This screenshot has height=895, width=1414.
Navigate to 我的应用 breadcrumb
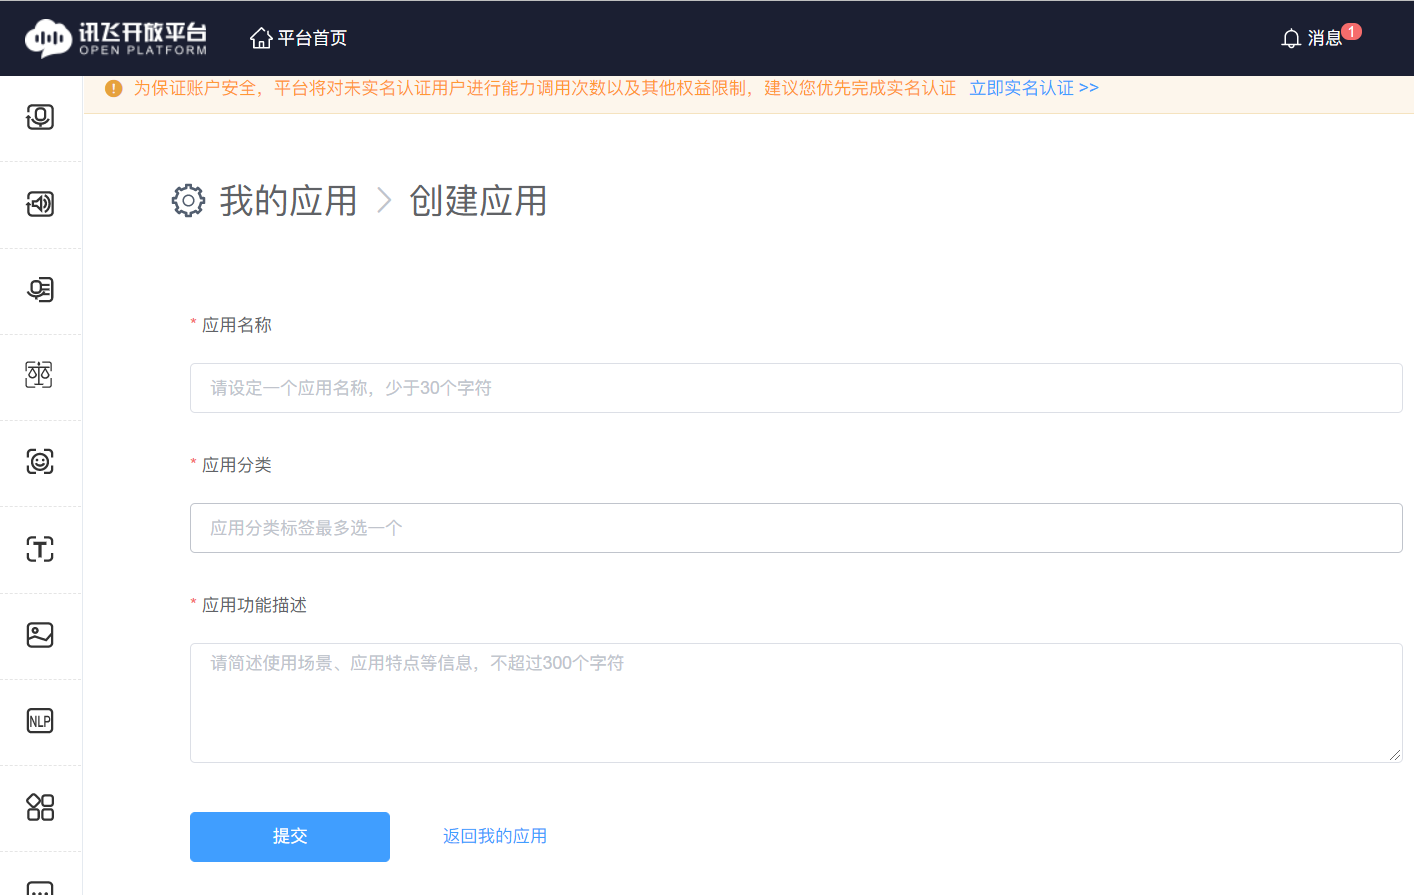click(x=289, y=201)
